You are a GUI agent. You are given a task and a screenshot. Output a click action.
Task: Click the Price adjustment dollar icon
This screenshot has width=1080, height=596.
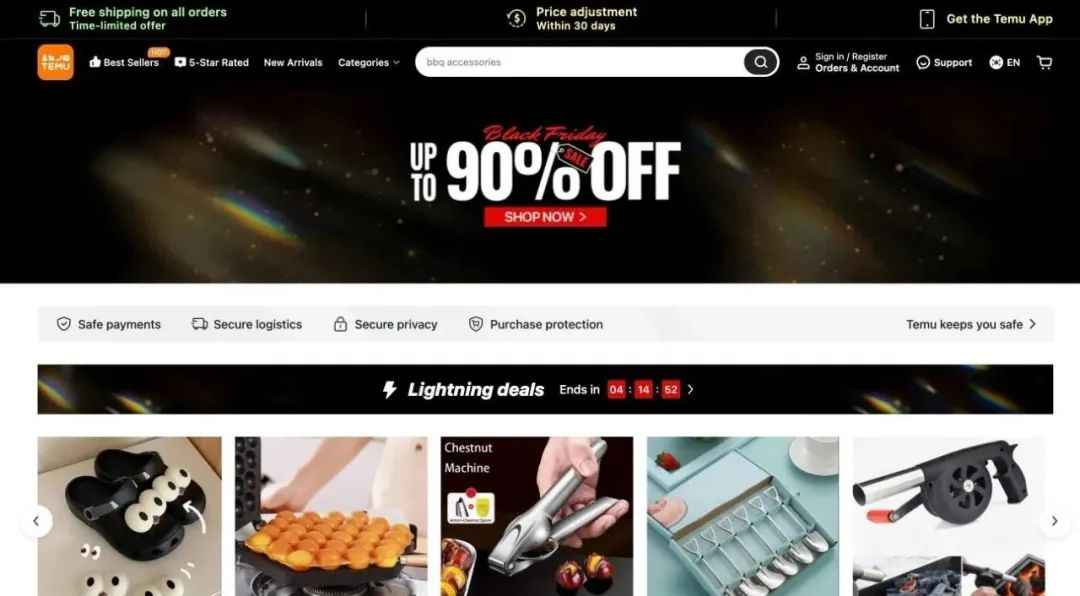tap(516, 19)
